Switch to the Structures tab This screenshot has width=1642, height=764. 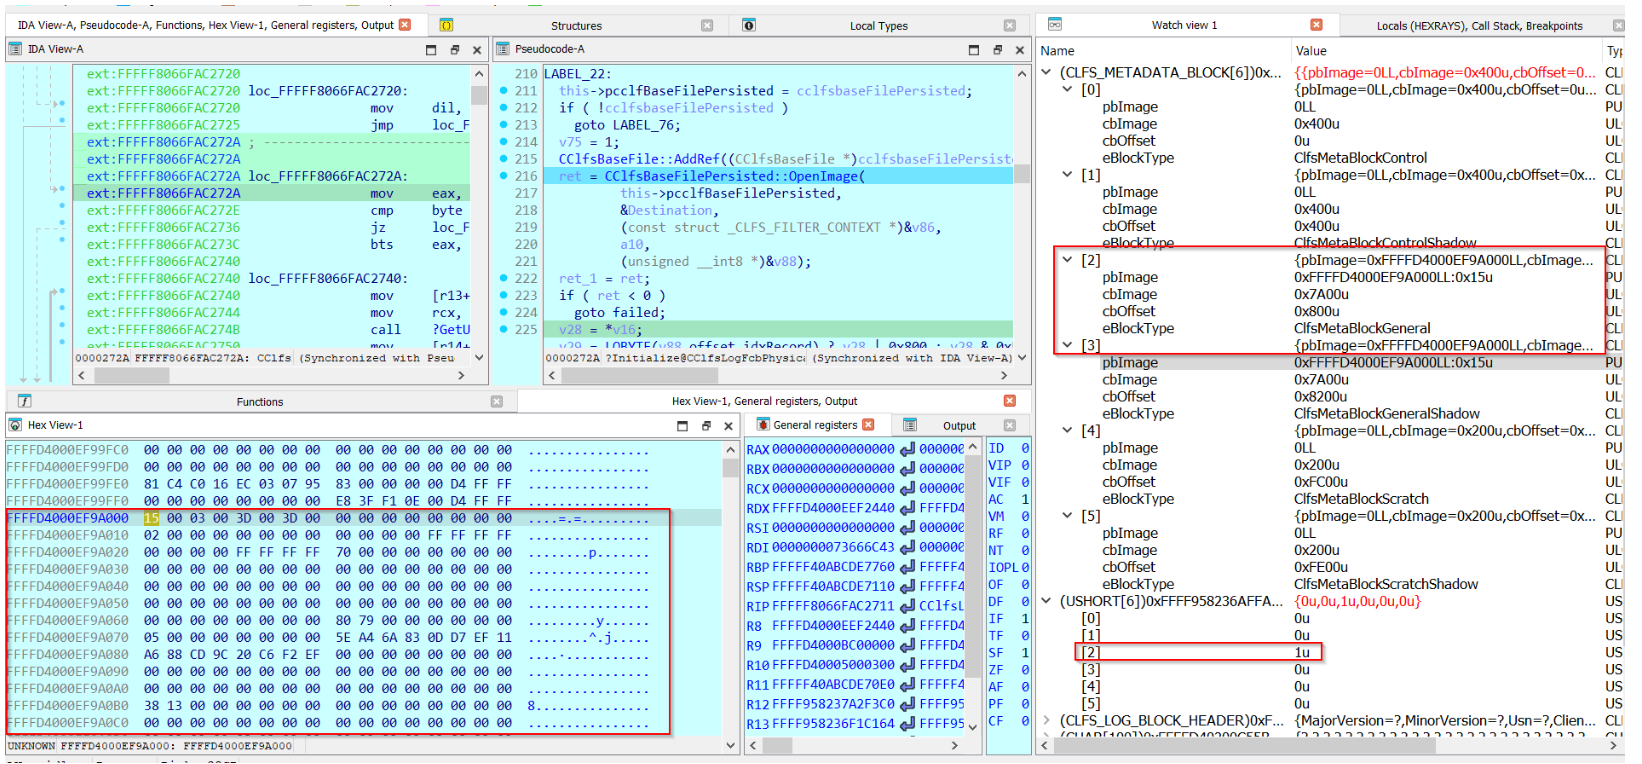pyautogui.click(x=577, y=26)
